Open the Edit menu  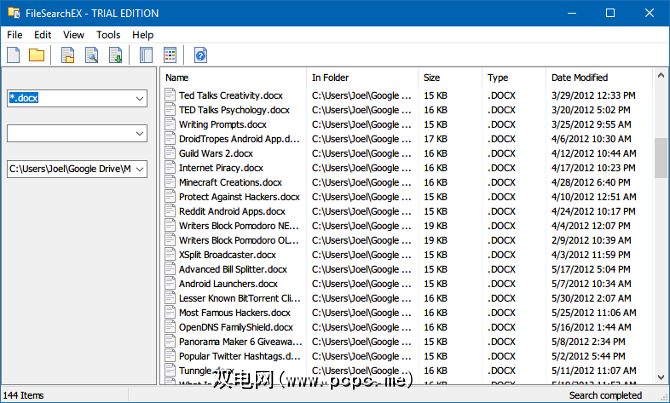pyautogui.click(x=43, y=35)
